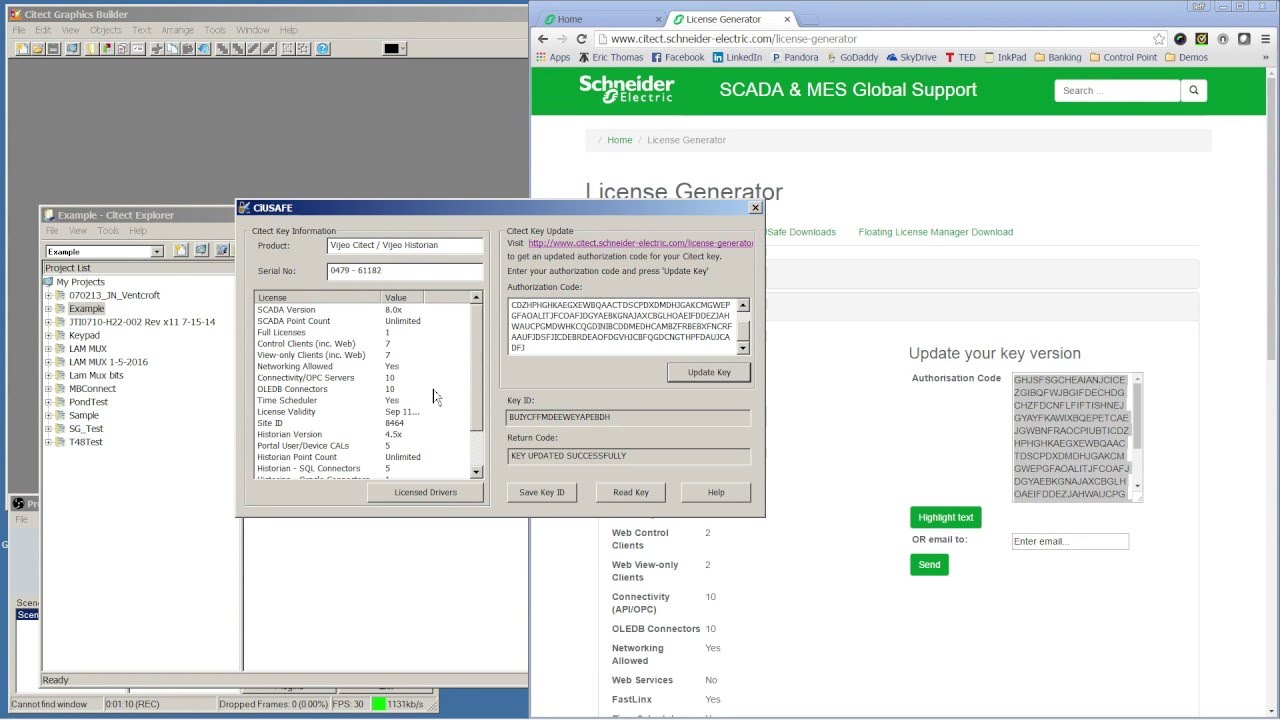
Task: Click the Enter email input field
Action: click(1070, 541)
